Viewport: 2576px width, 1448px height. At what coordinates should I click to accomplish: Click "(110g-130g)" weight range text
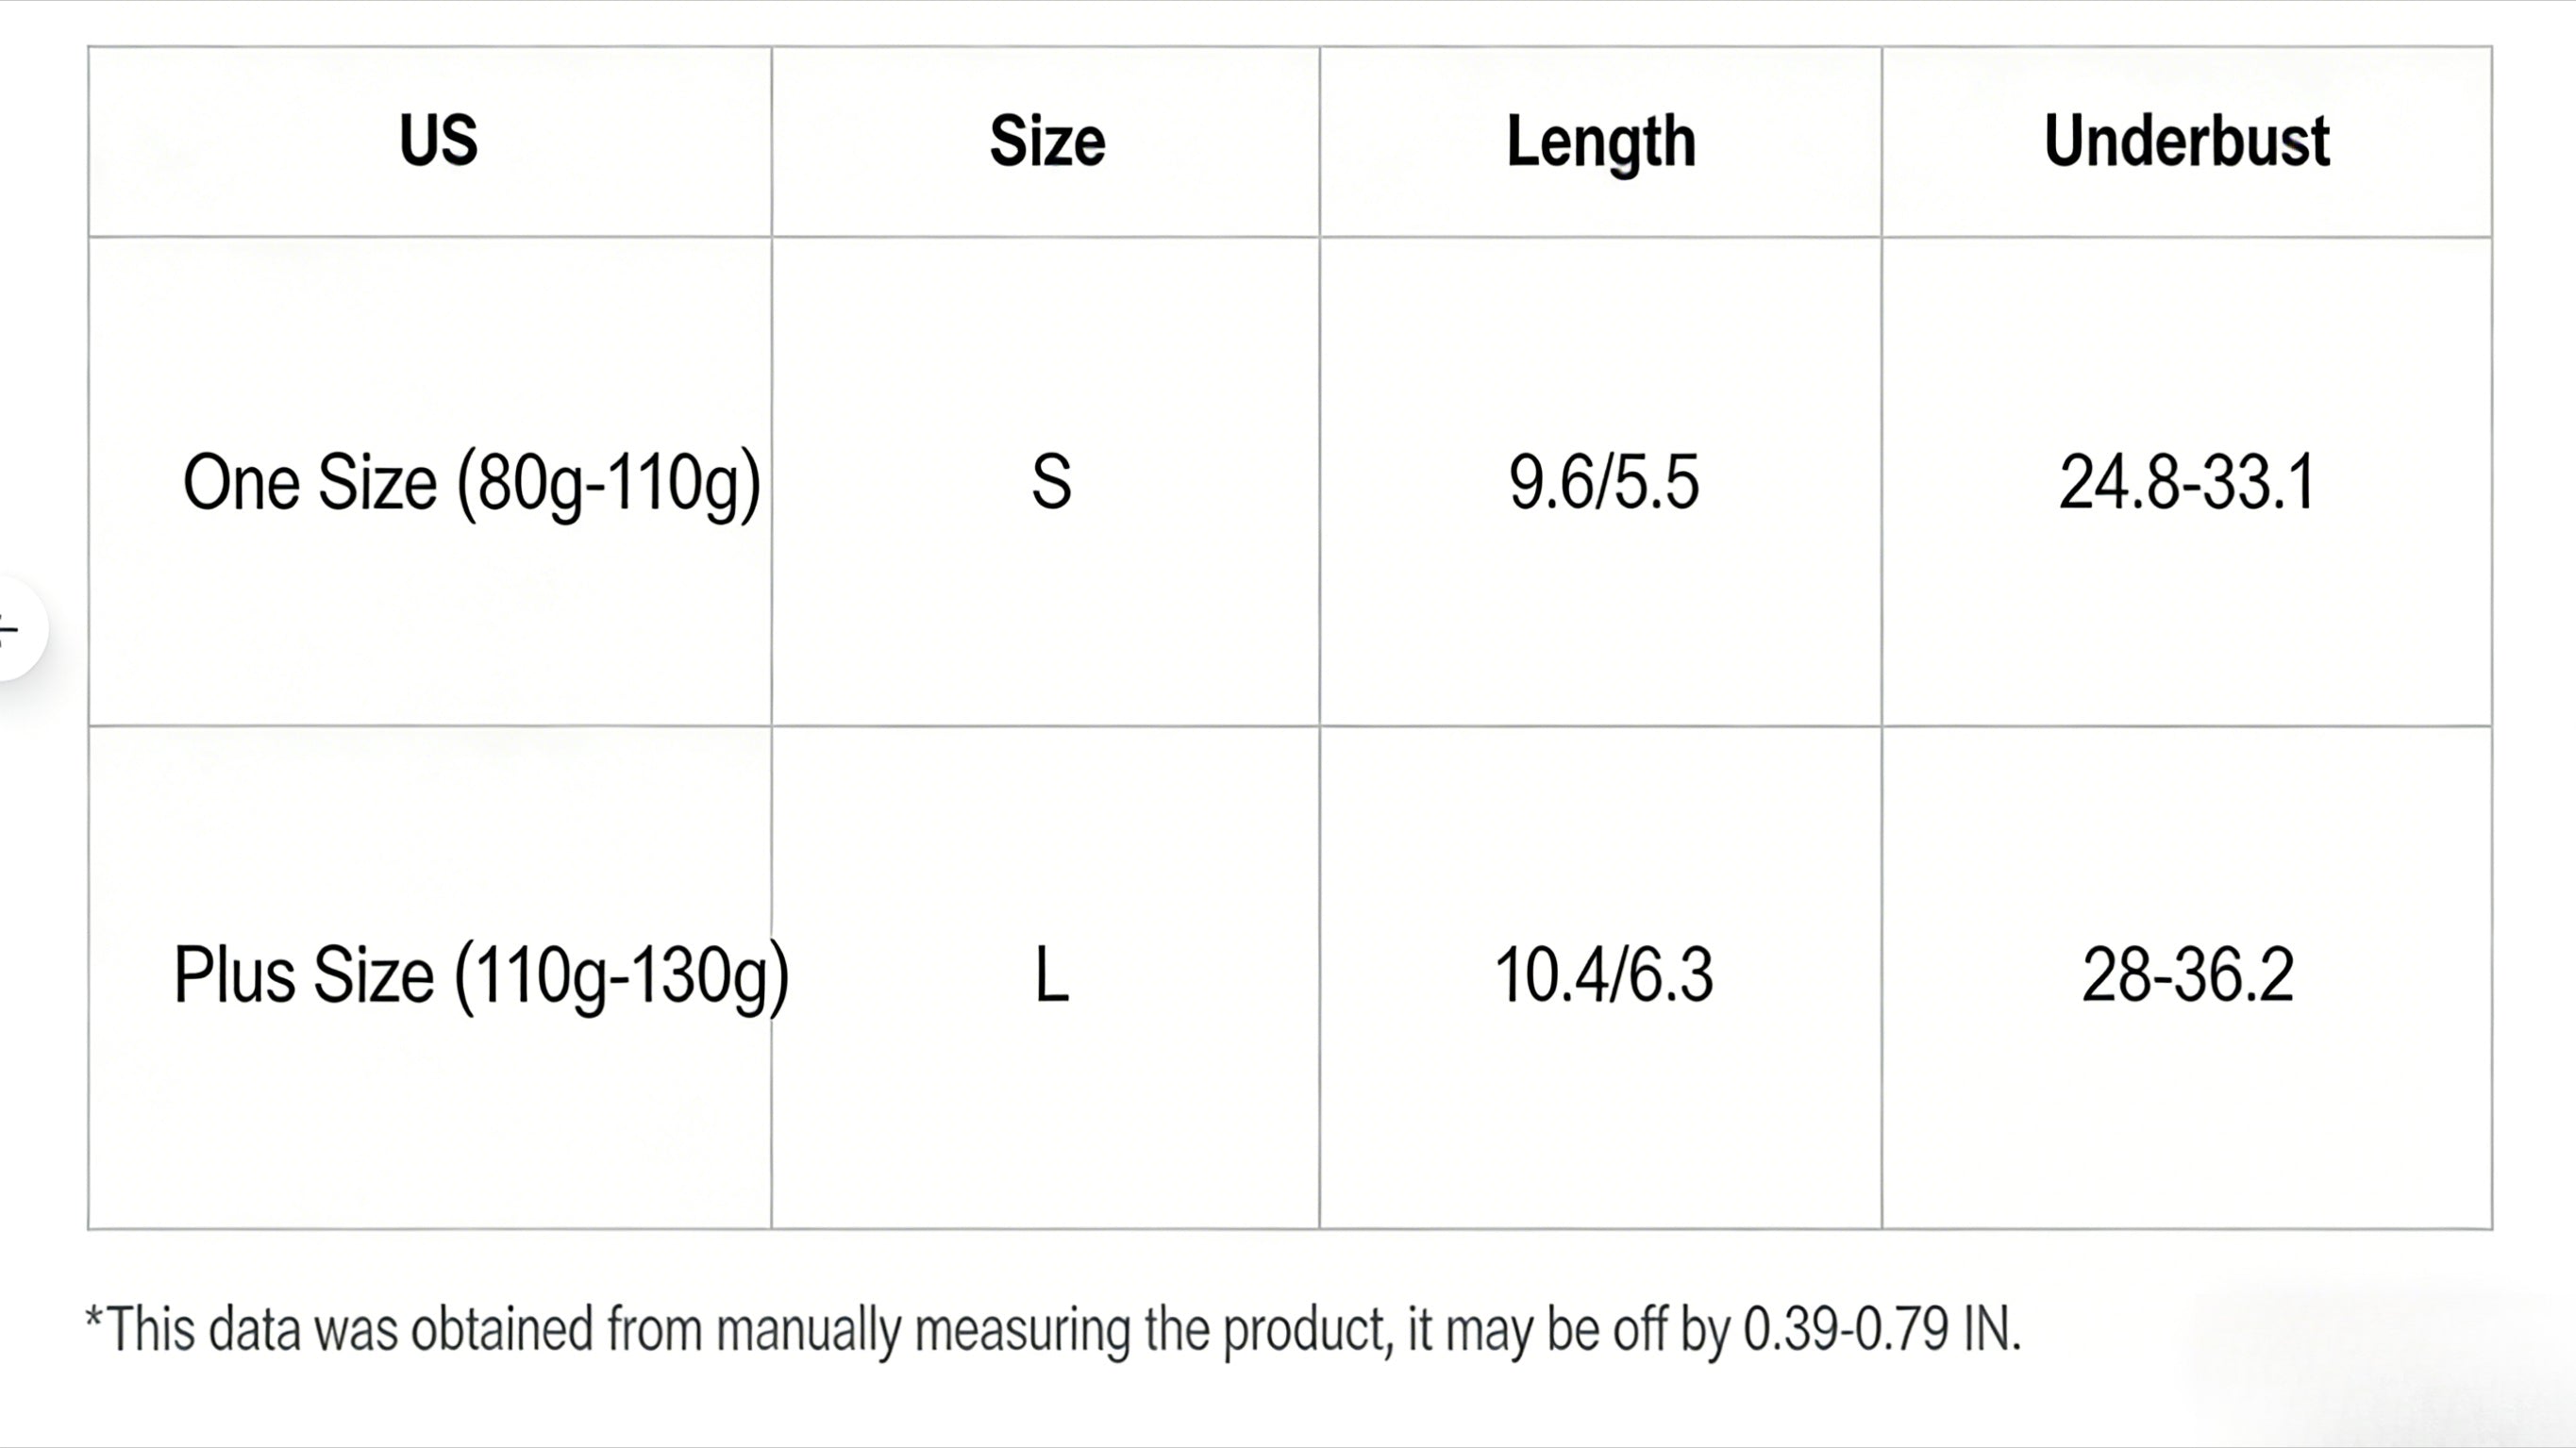pyautogui.click(x=622, y=977)
